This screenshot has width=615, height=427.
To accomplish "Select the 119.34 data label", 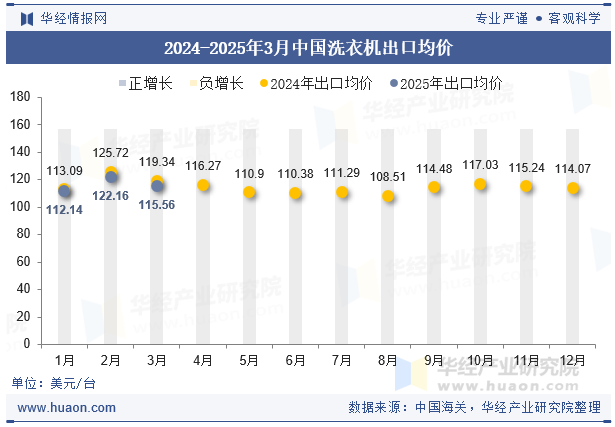I will (157, 162).
